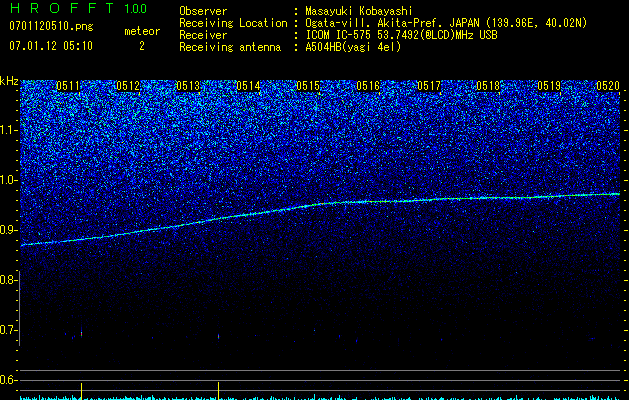This screenshot has width=629, height=400.
Task: Click the 1.1 frequency axis label
Action: tap(8, 130)
